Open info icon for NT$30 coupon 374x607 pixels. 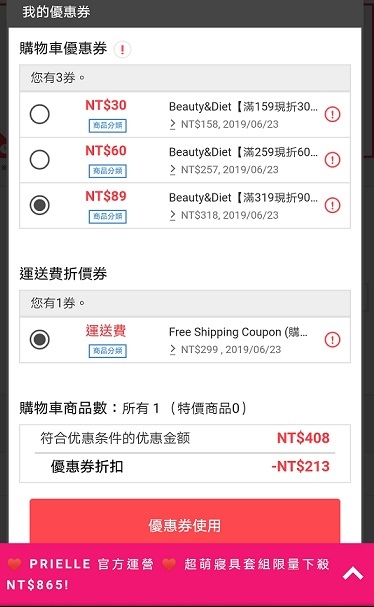332,114
